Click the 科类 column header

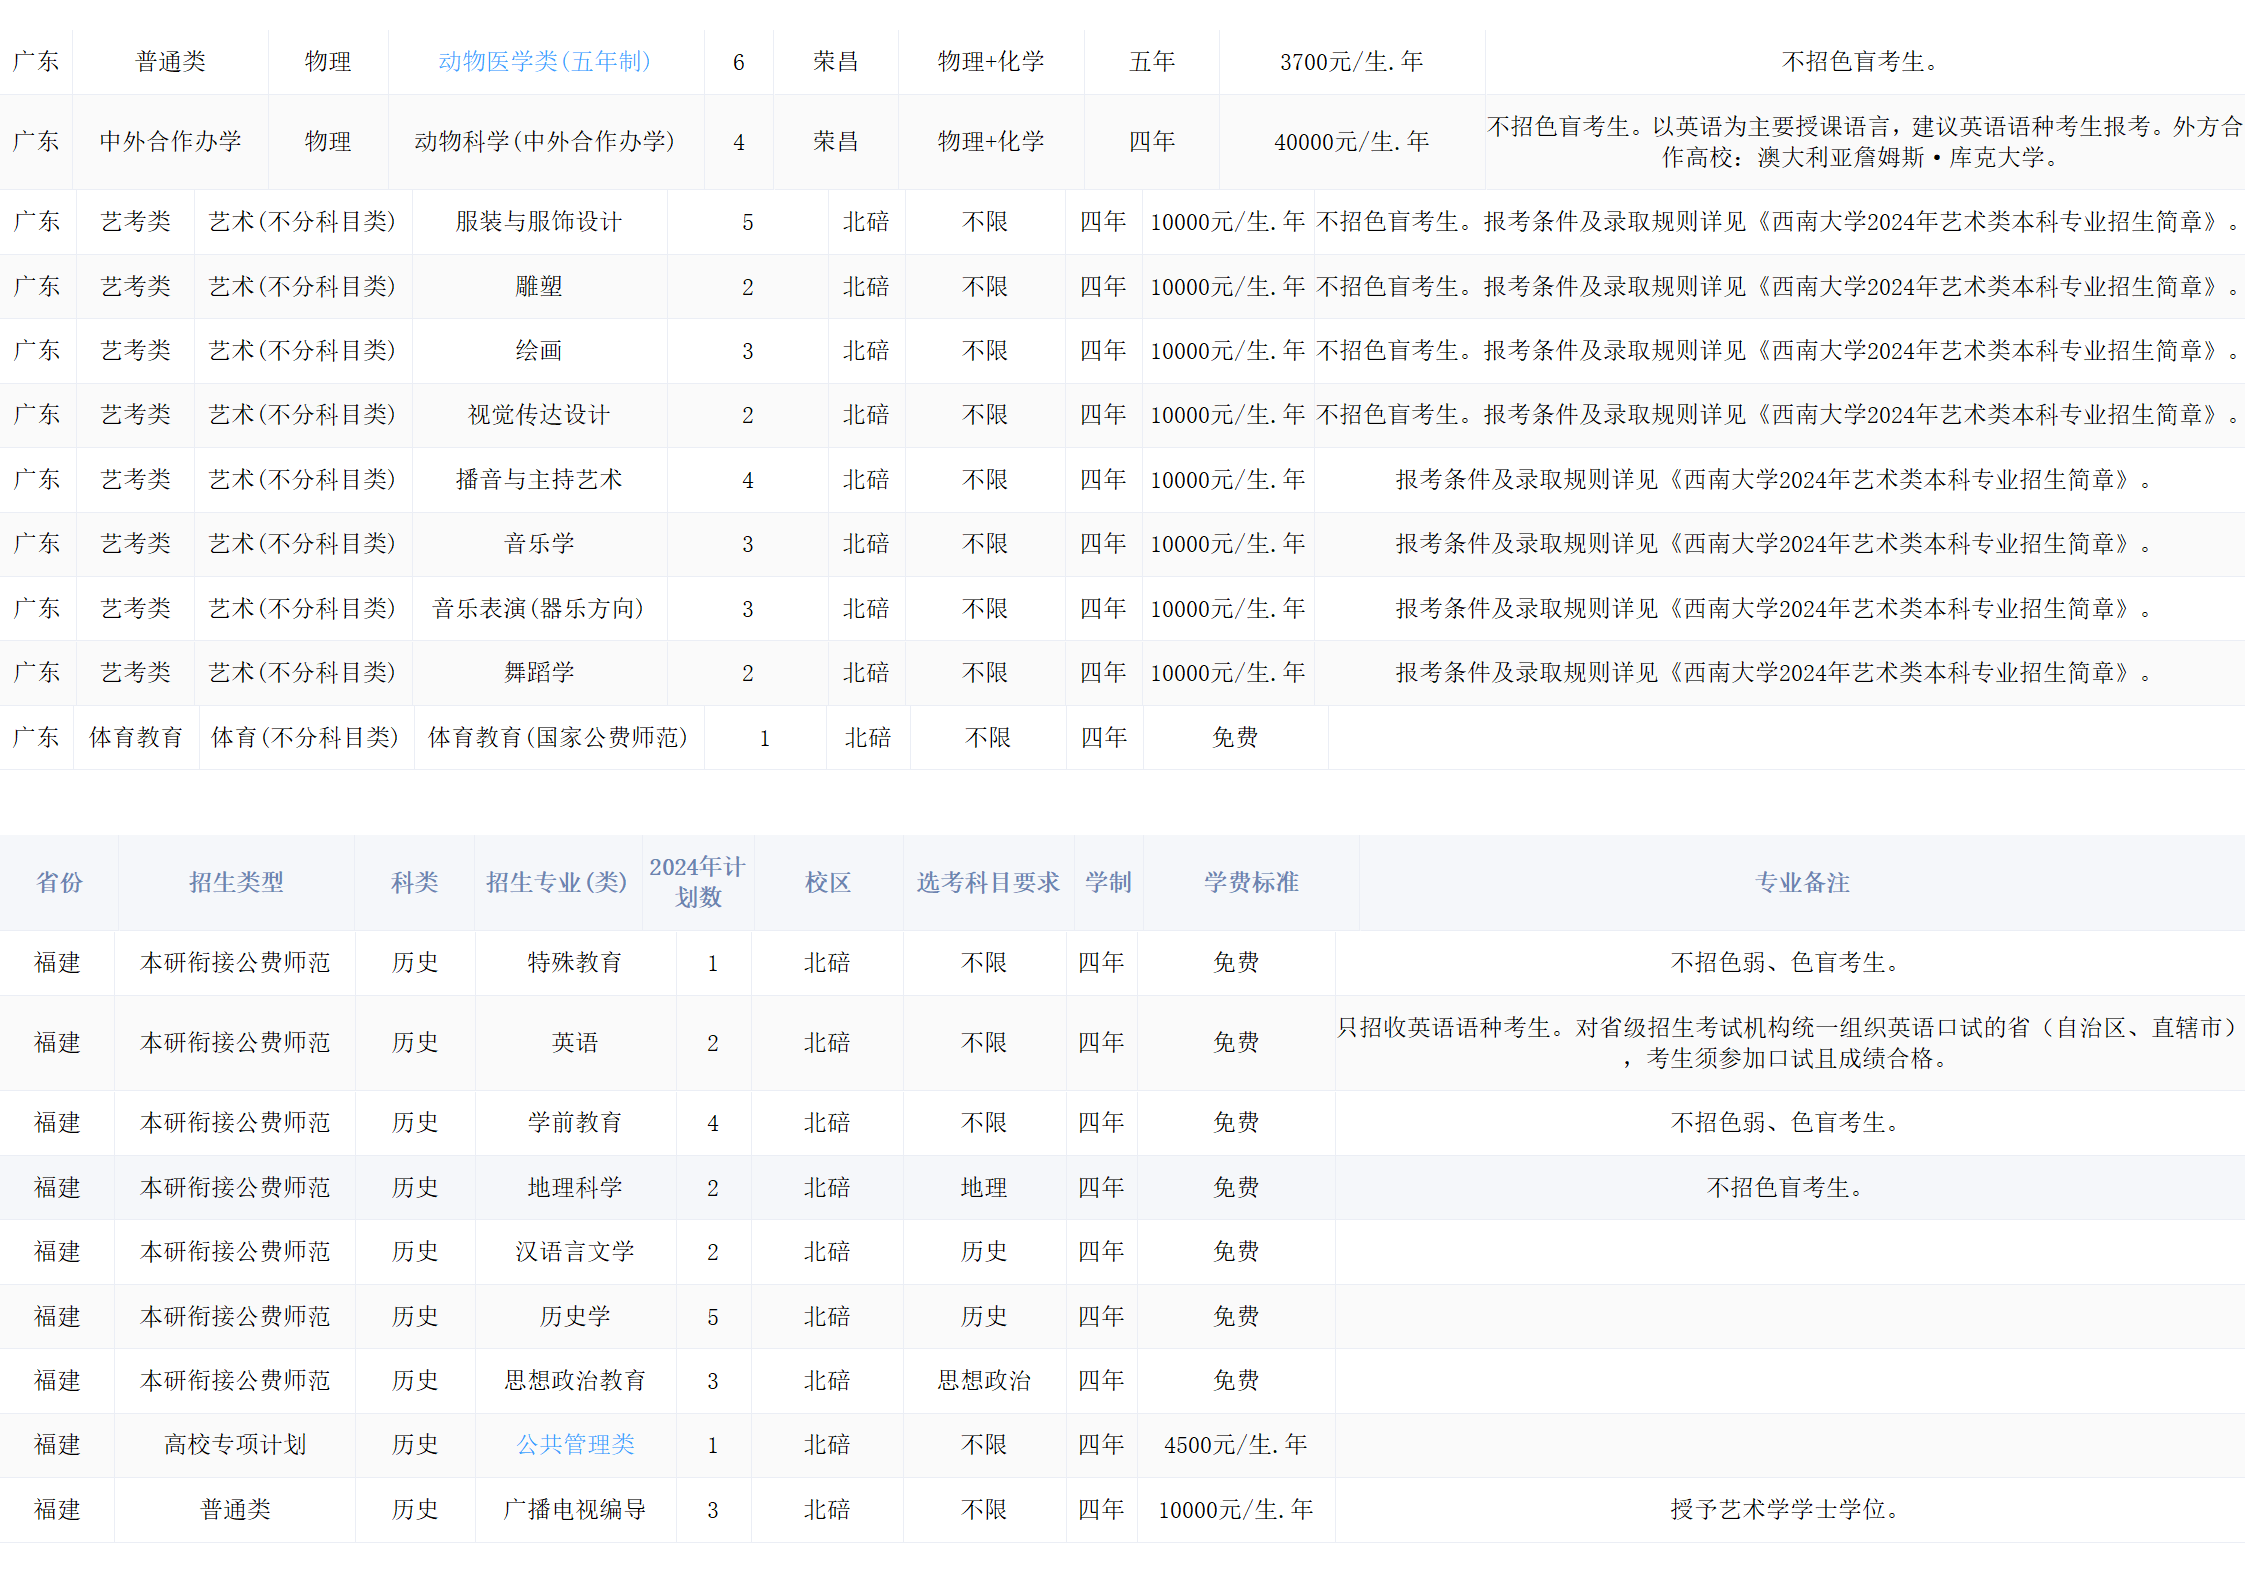(x=414, y=882)
